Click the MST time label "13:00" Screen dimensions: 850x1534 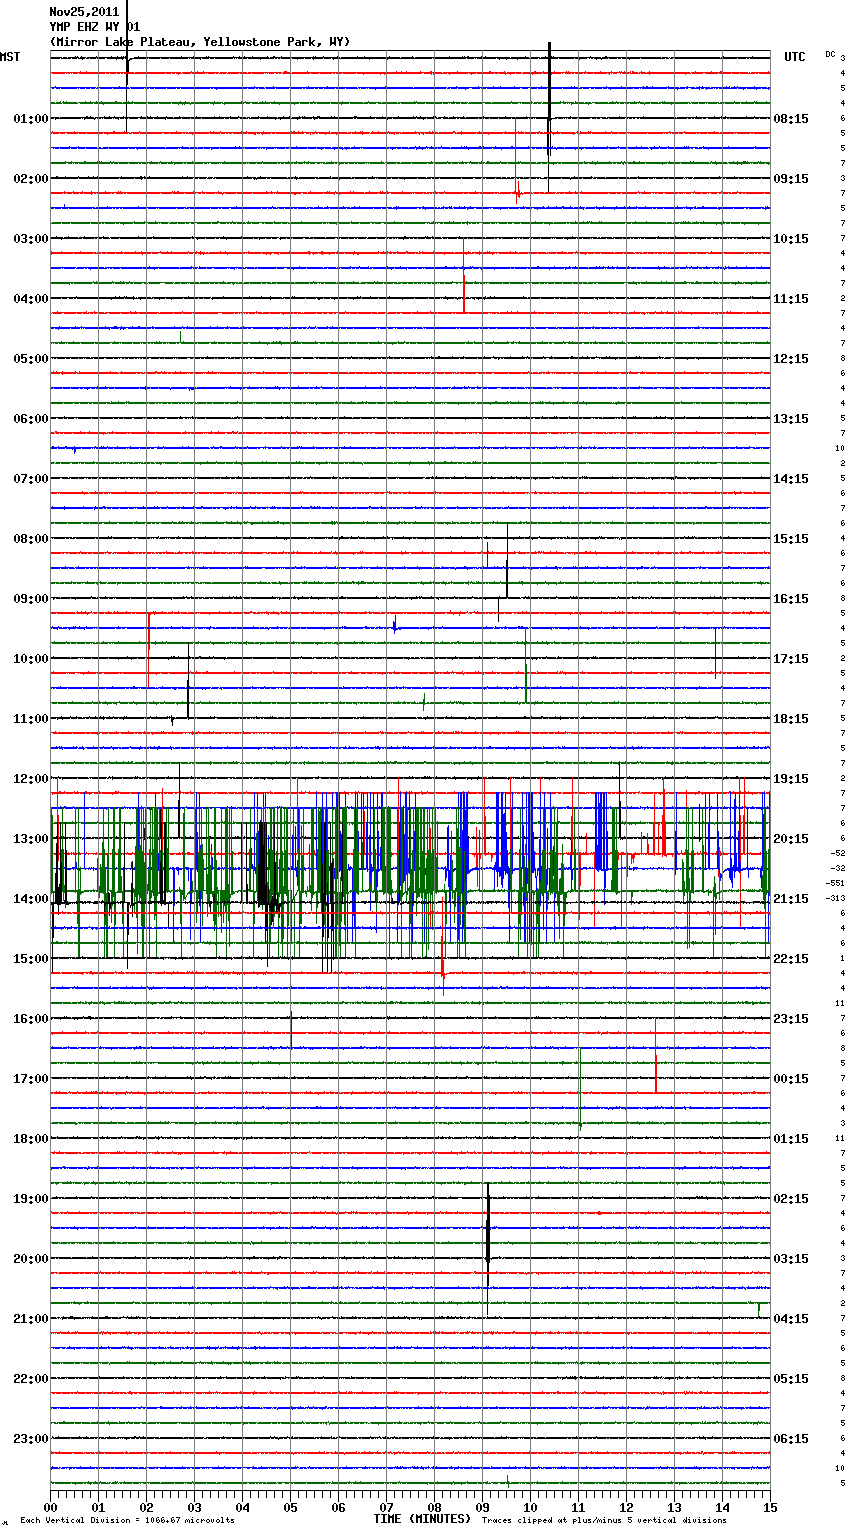(31, 839)
